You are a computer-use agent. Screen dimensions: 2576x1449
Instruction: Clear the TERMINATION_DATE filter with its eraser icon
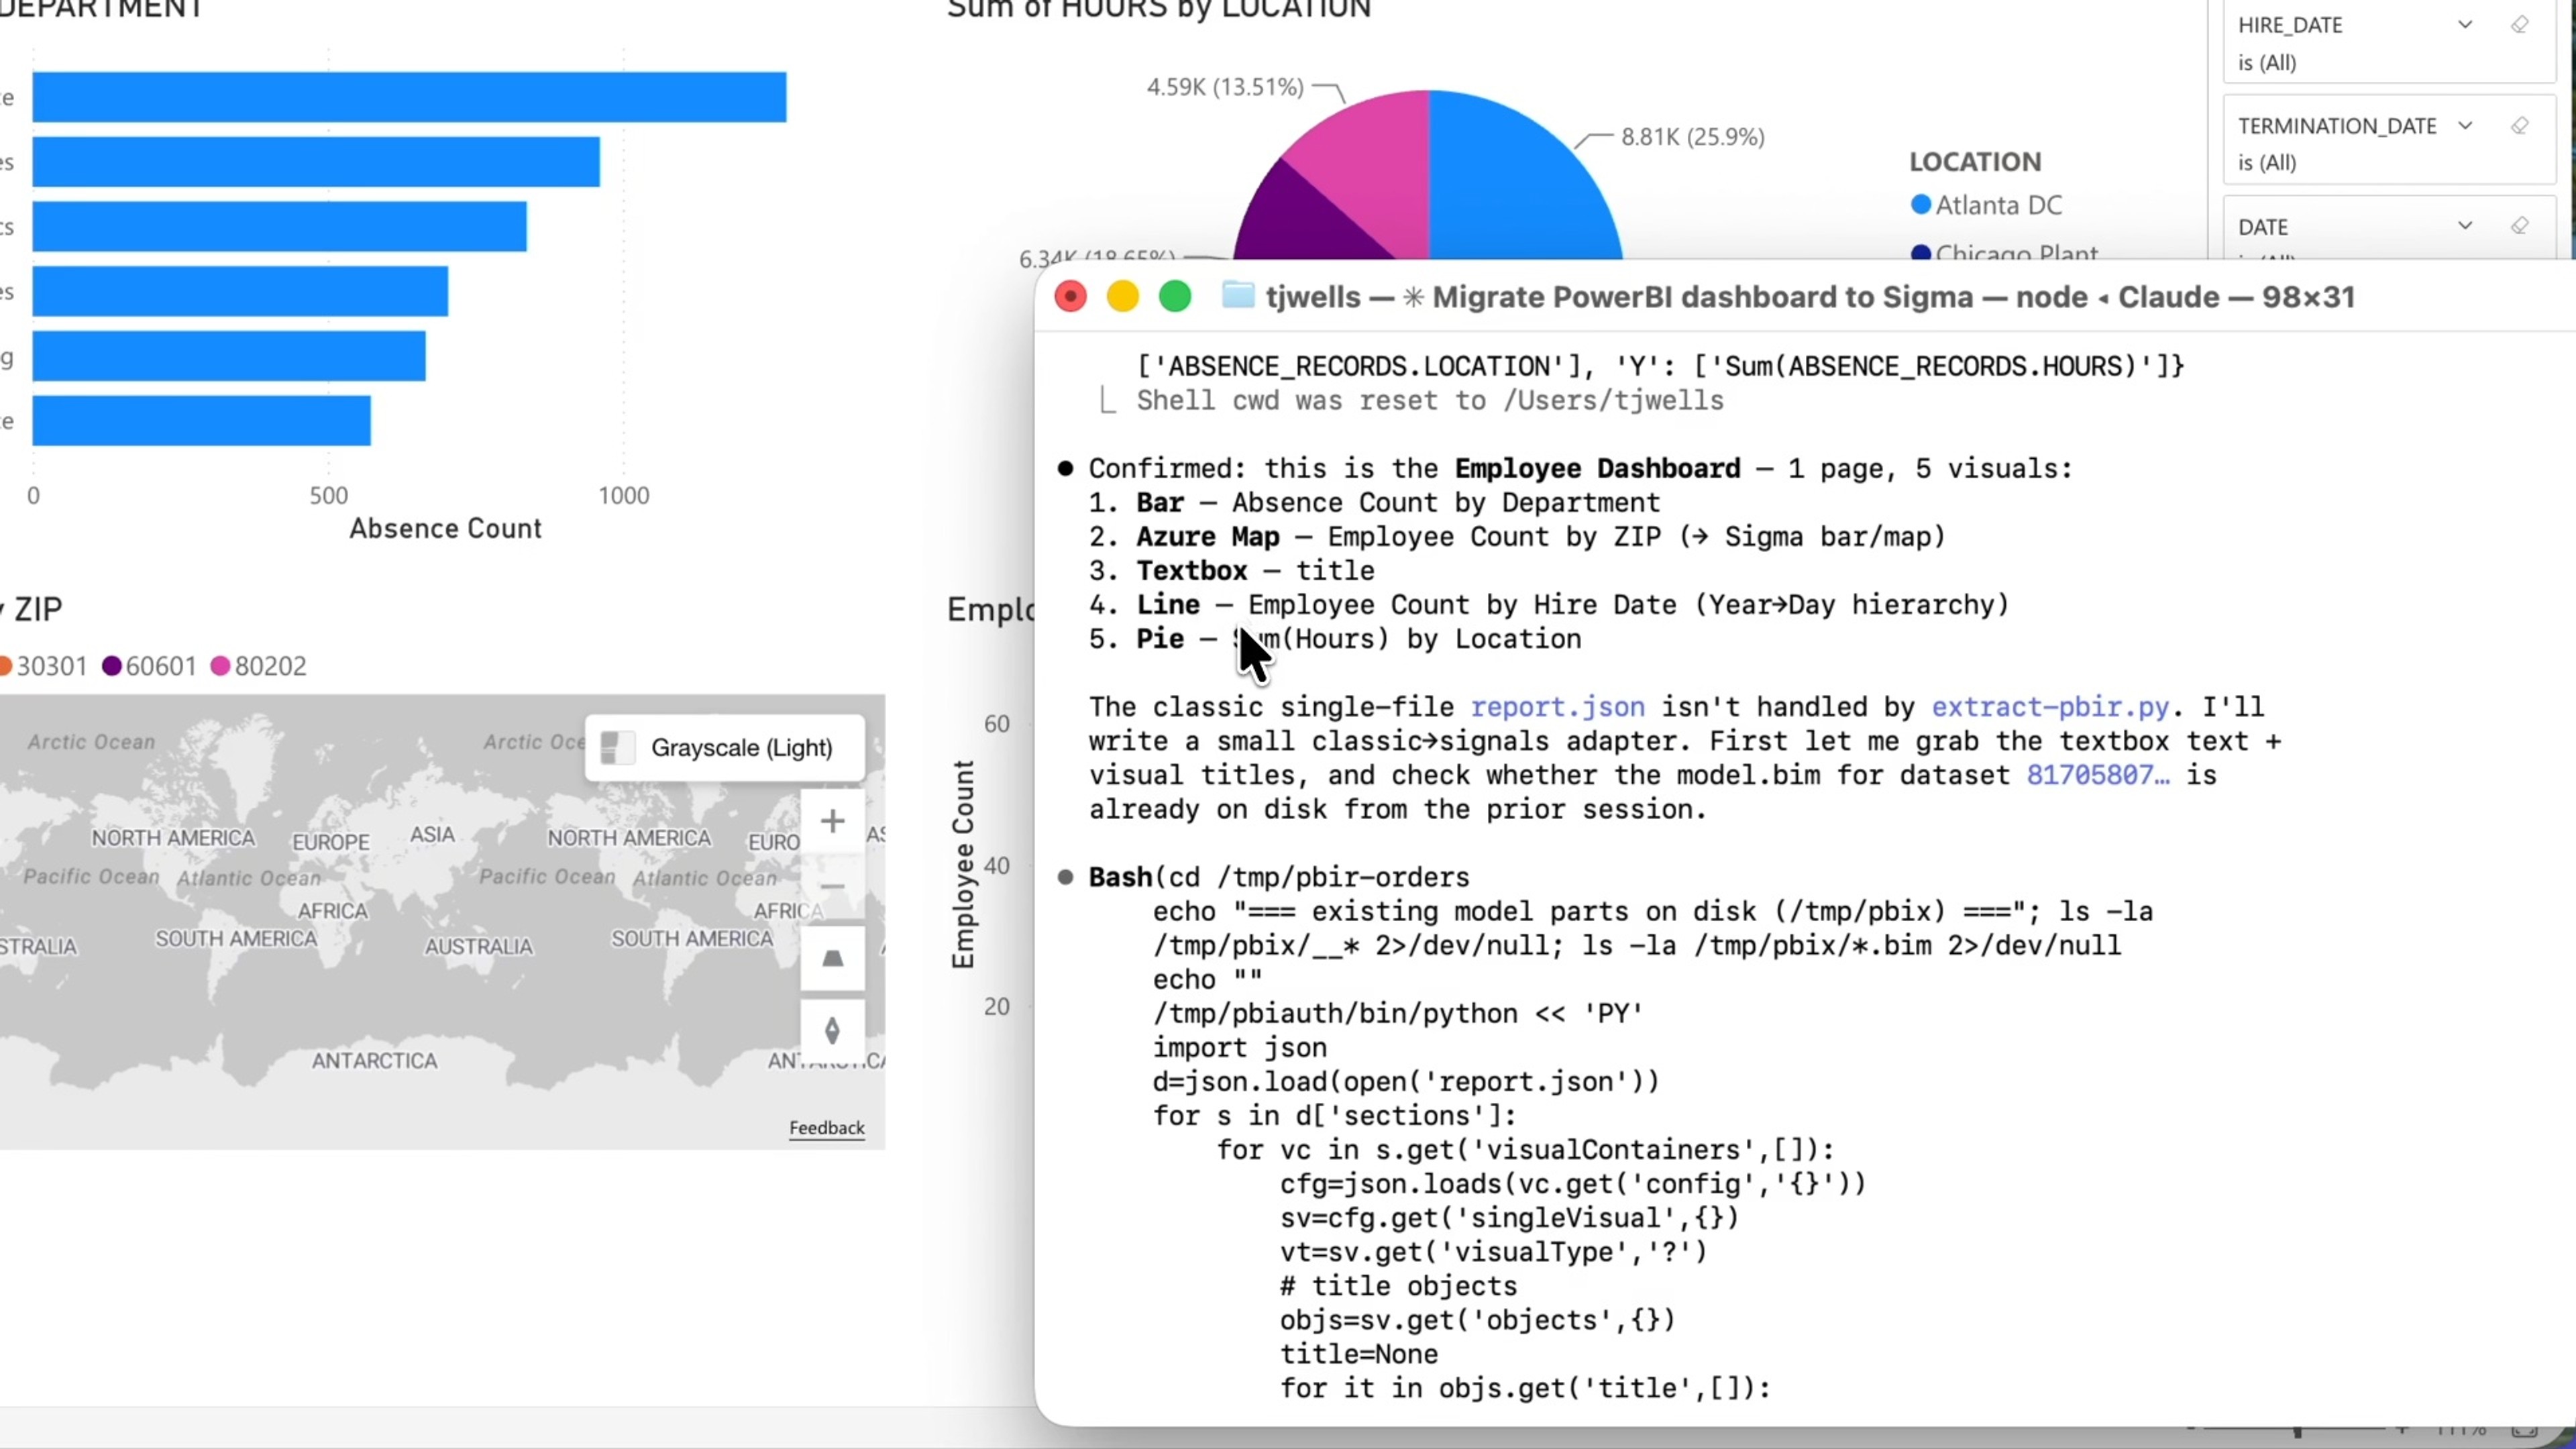click(2520, 125)
